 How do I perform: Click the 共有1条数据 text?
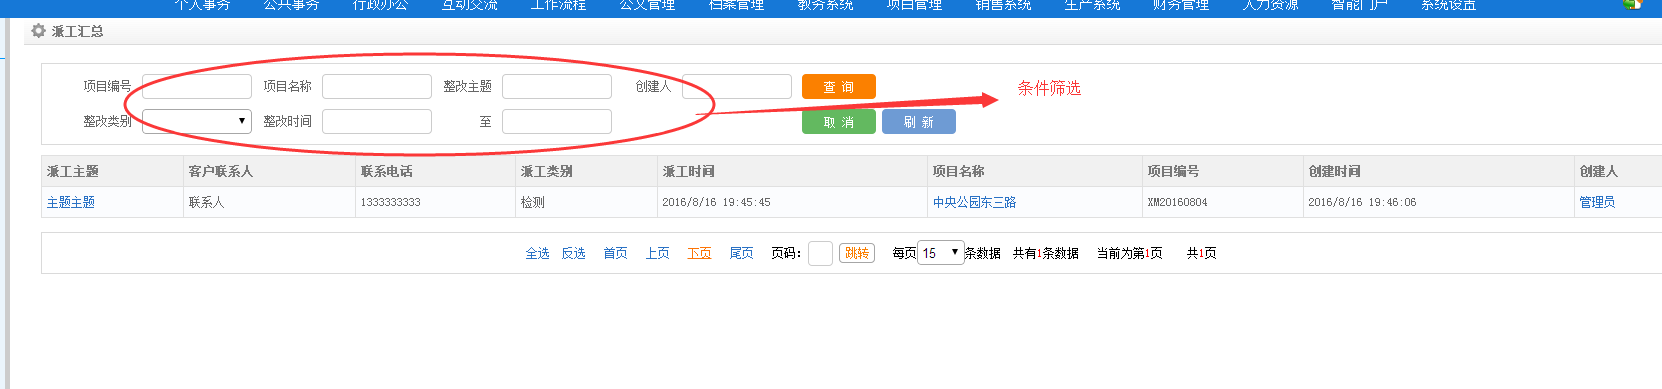[1046, 254]
